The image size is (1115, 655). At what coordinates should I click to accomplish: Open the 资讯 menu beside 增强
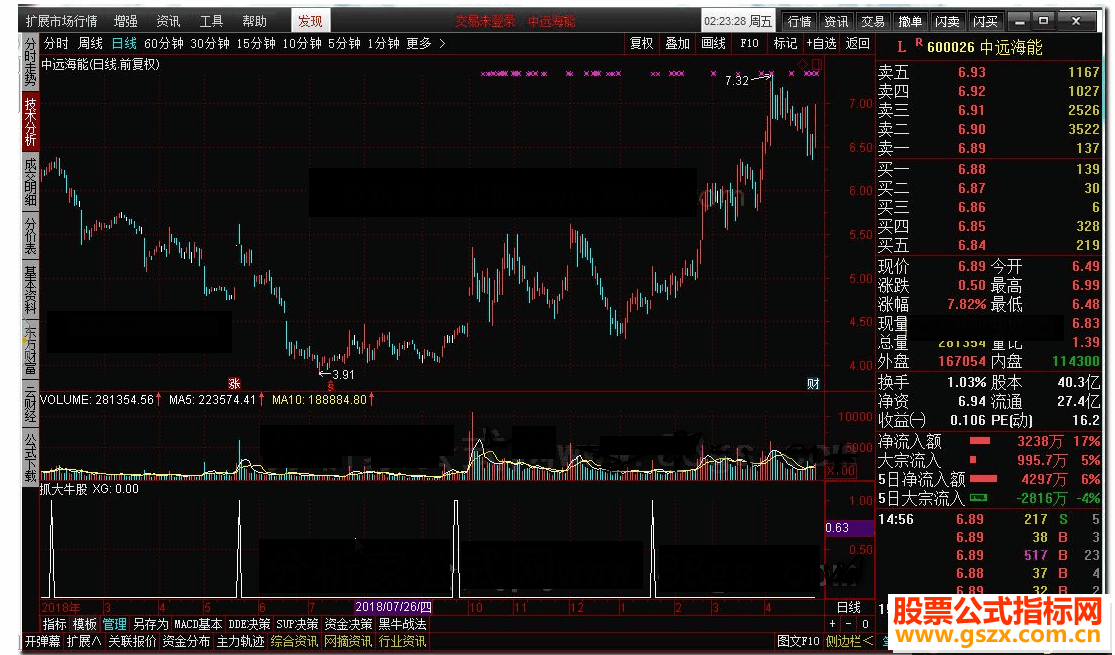(169, 21)
